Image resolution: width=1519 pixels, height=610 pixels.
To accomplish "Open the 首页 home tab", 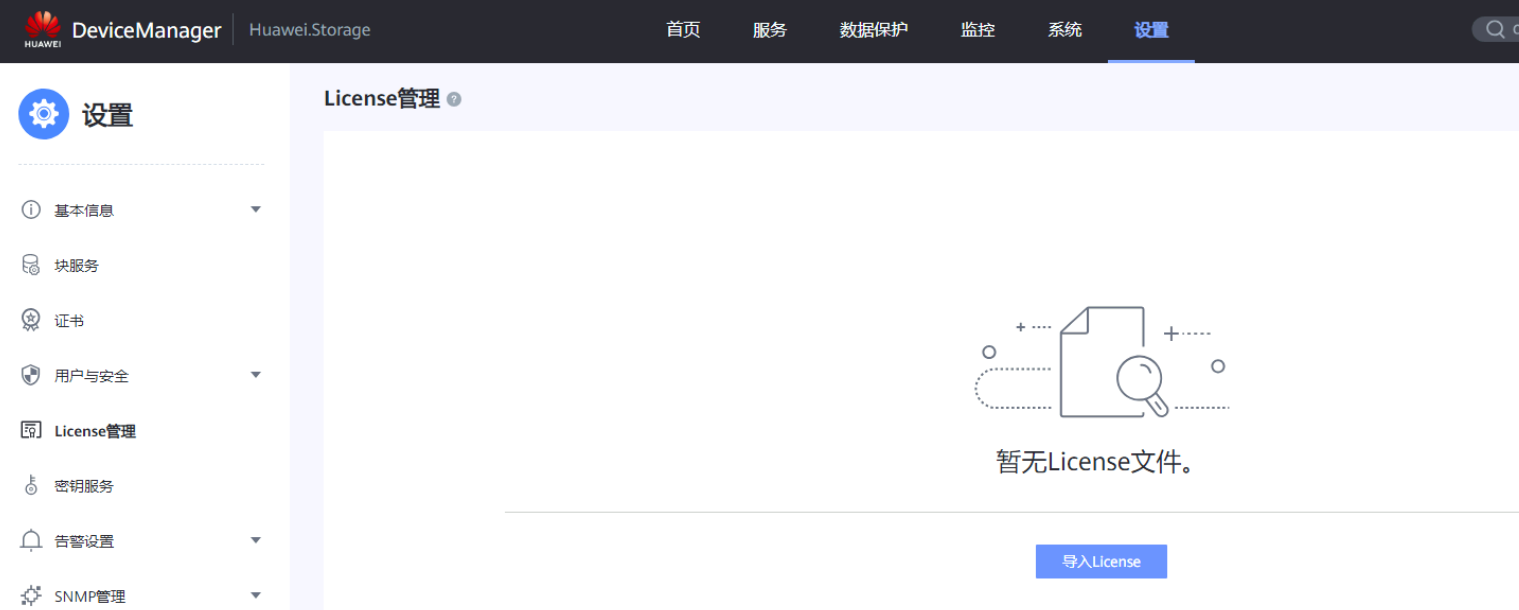I will click(683, 30).
